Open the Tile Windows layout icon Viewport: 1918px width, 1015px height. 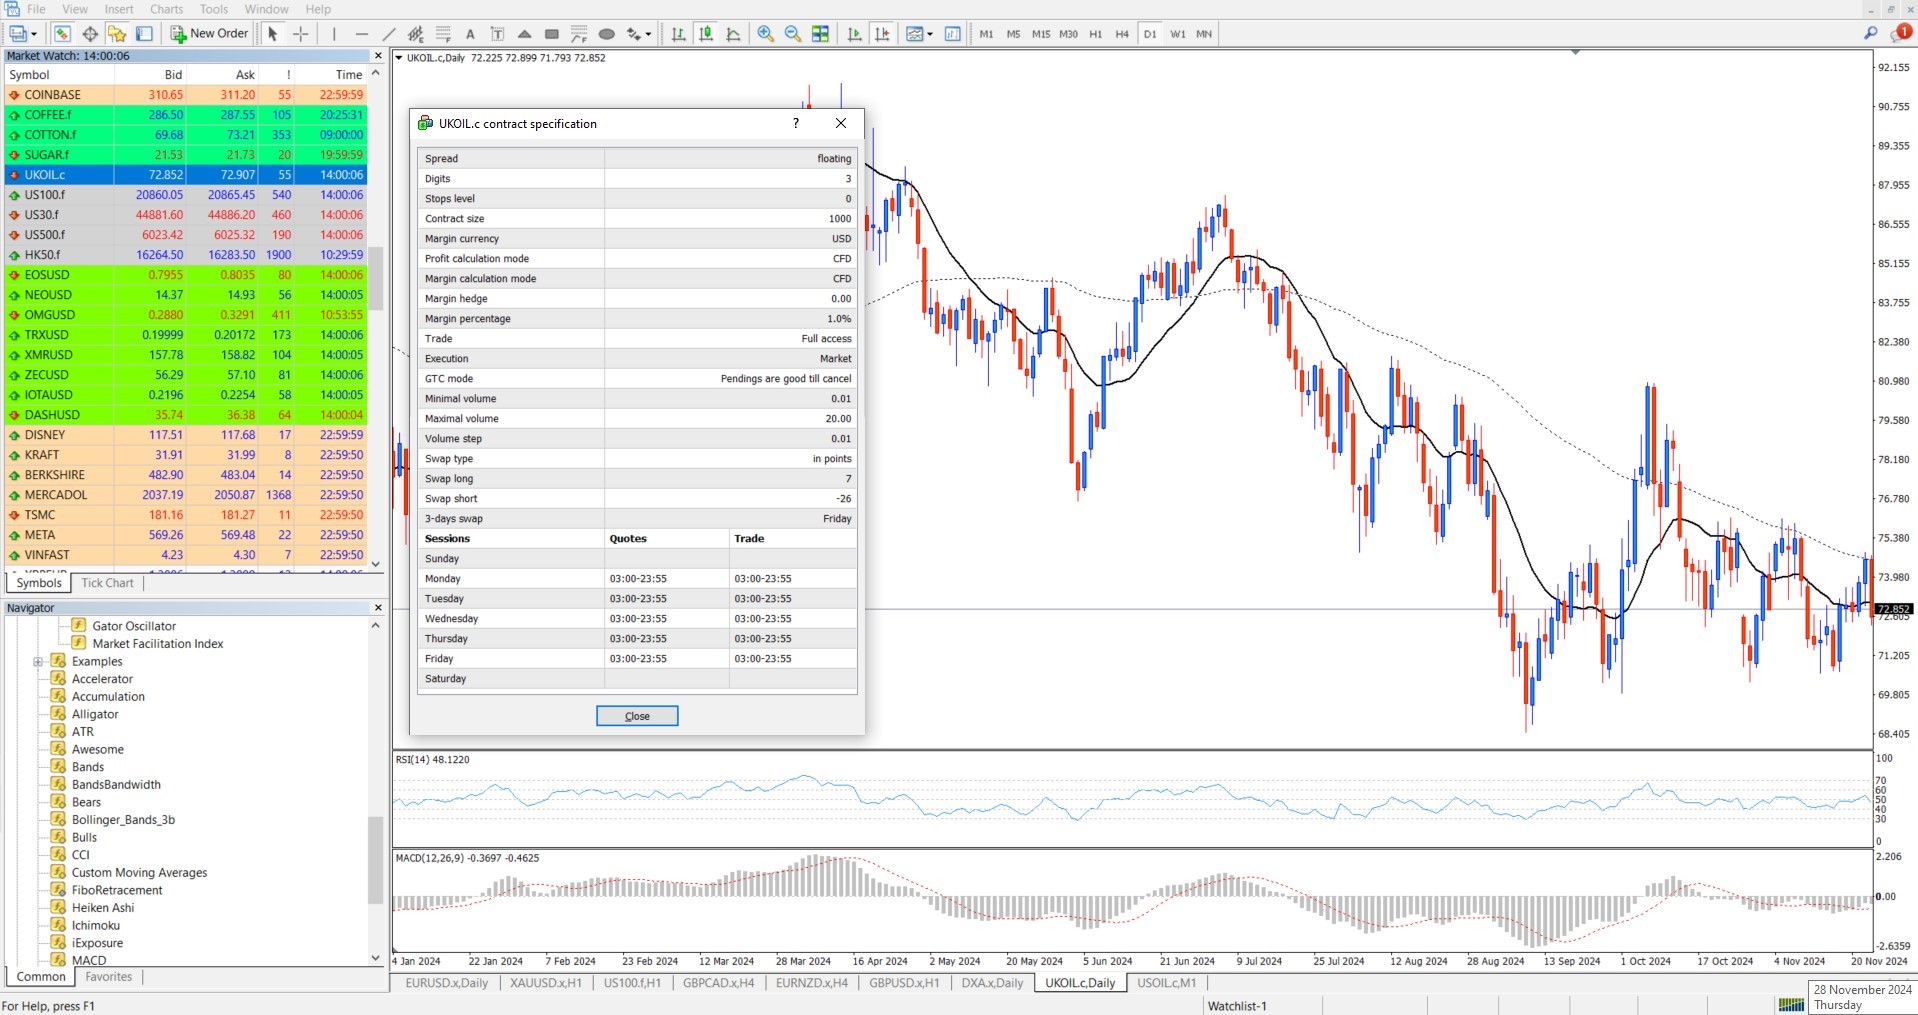tap(820, 34)
